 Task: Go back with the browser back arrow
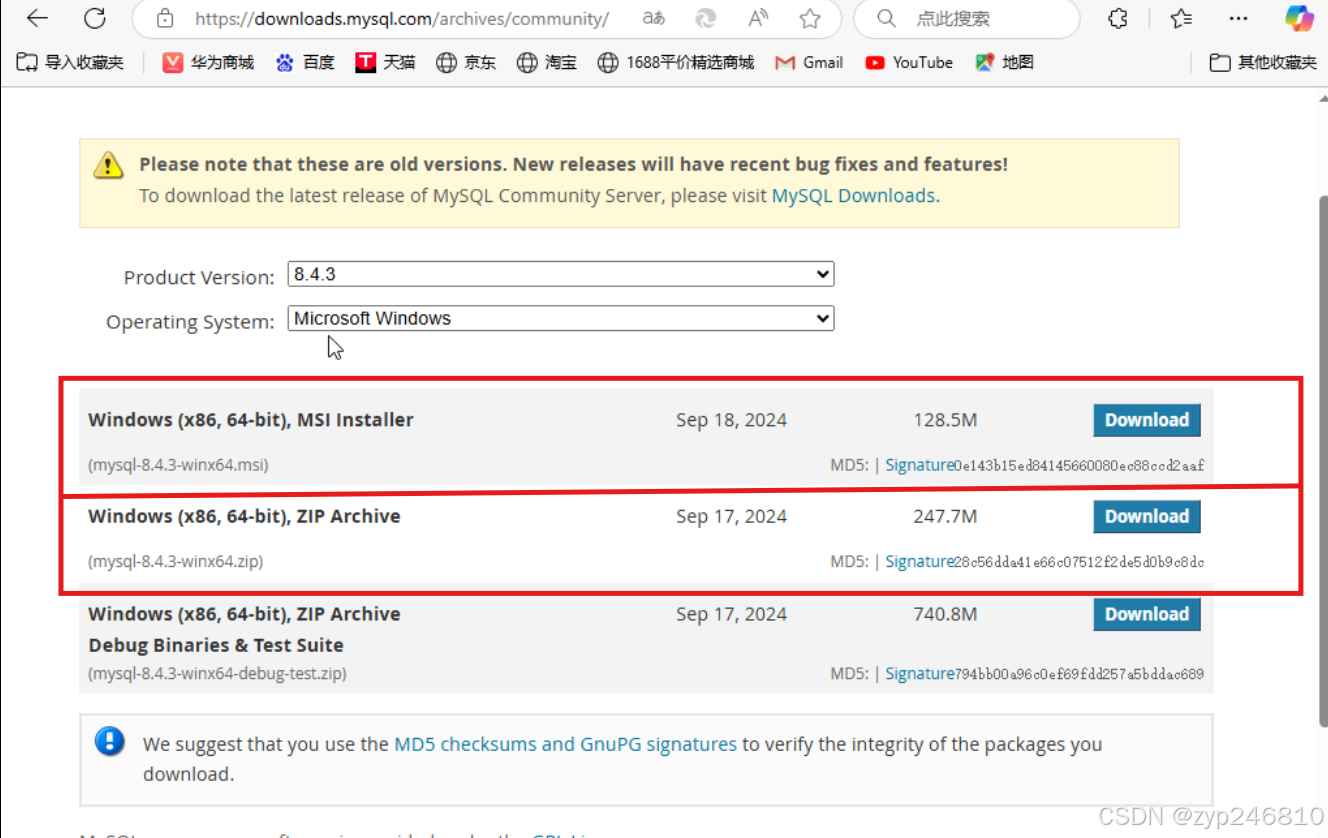(x=36, y=18)
